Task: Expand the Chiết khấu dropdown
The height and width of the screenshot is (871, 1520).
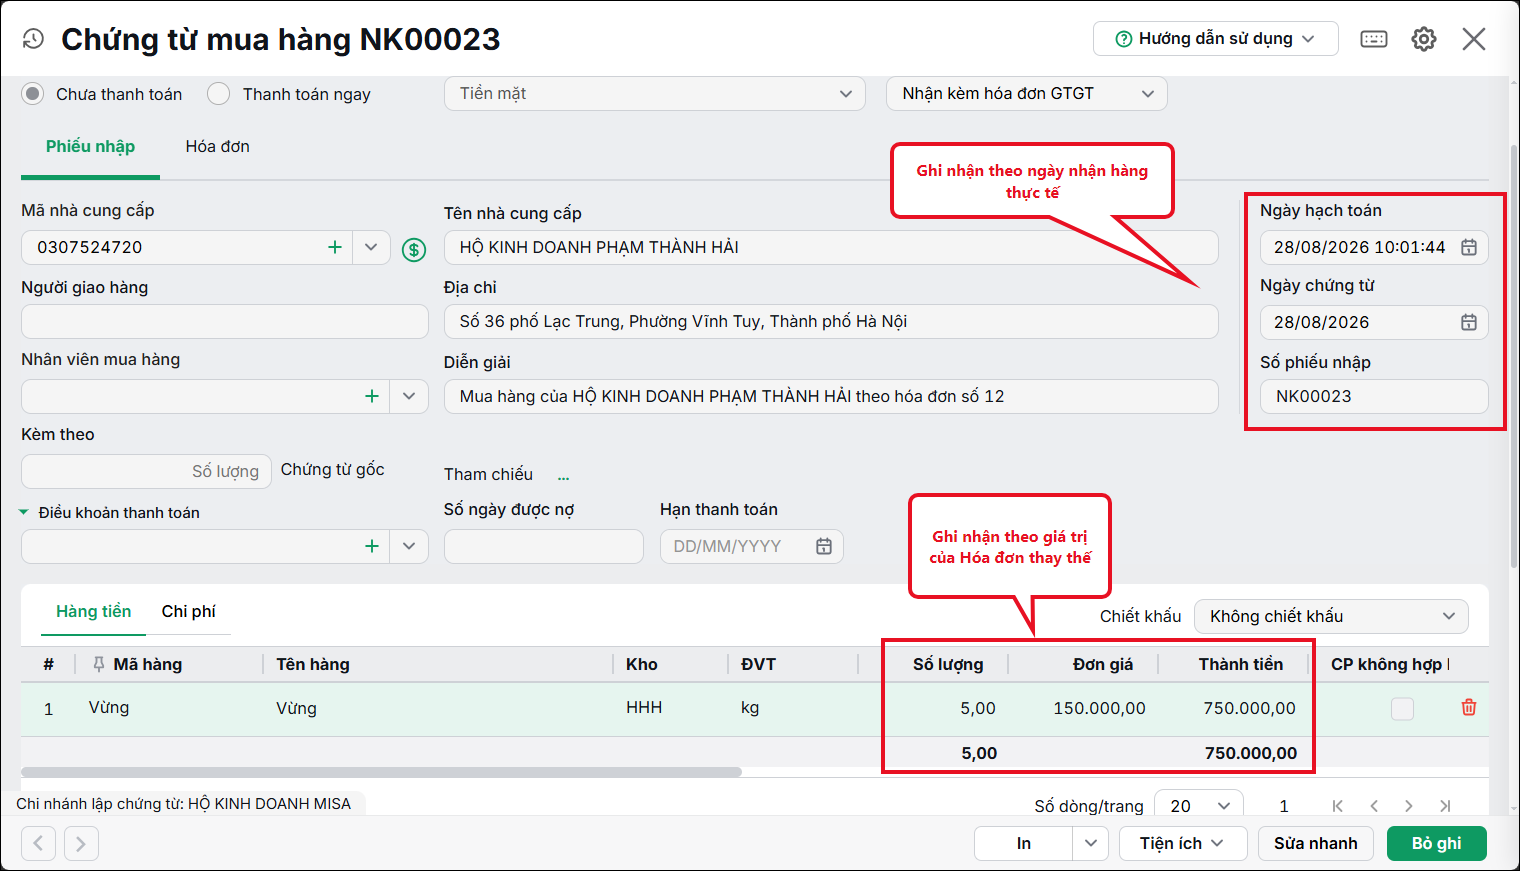Action: 1331,616
